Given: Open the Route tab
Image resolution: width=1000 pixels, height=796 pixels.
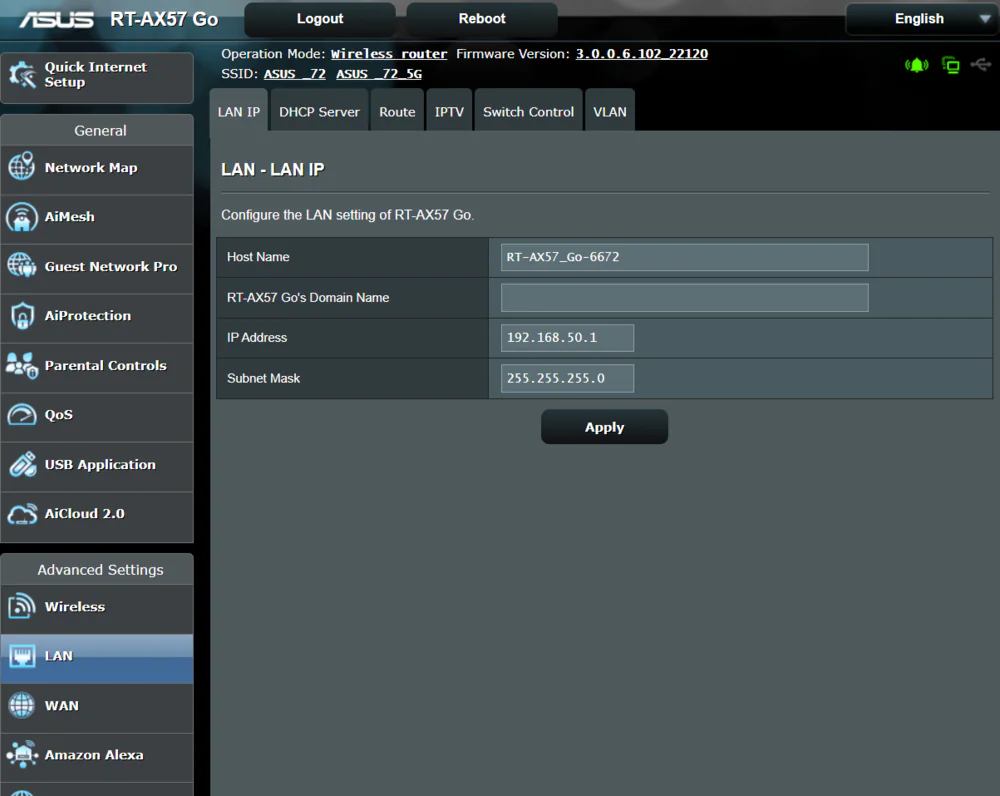Looking at the screenshot, I should pyautogui.click(x=397, y=112).
